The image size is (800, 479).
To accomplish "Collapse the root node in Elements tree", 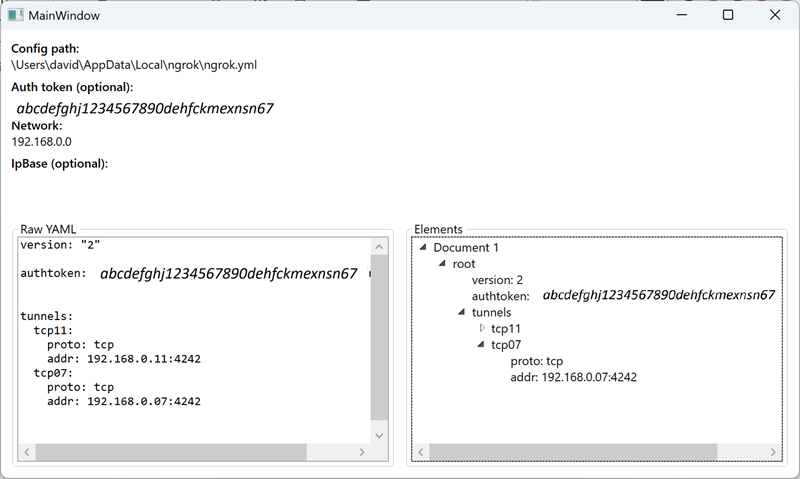I will coord(442,264).
